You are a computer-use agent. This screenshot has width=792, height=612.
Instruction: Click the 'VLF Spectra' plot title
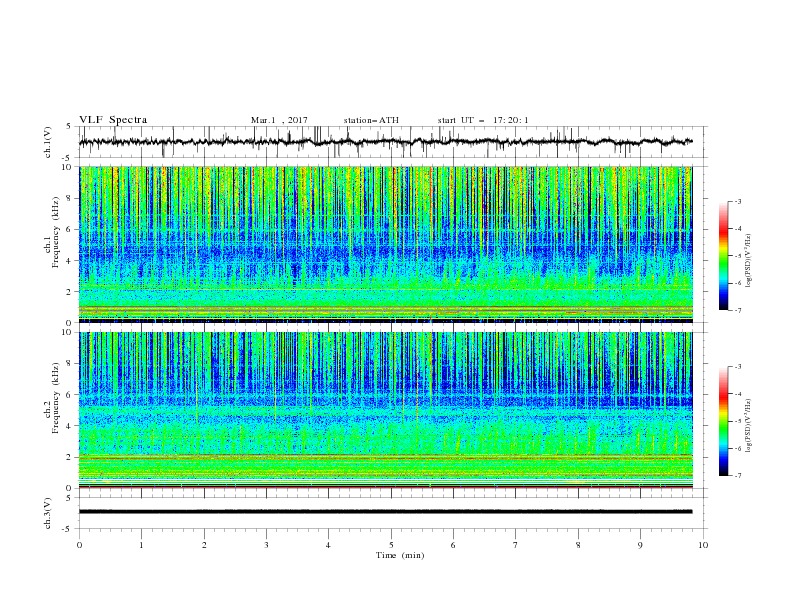113,120
